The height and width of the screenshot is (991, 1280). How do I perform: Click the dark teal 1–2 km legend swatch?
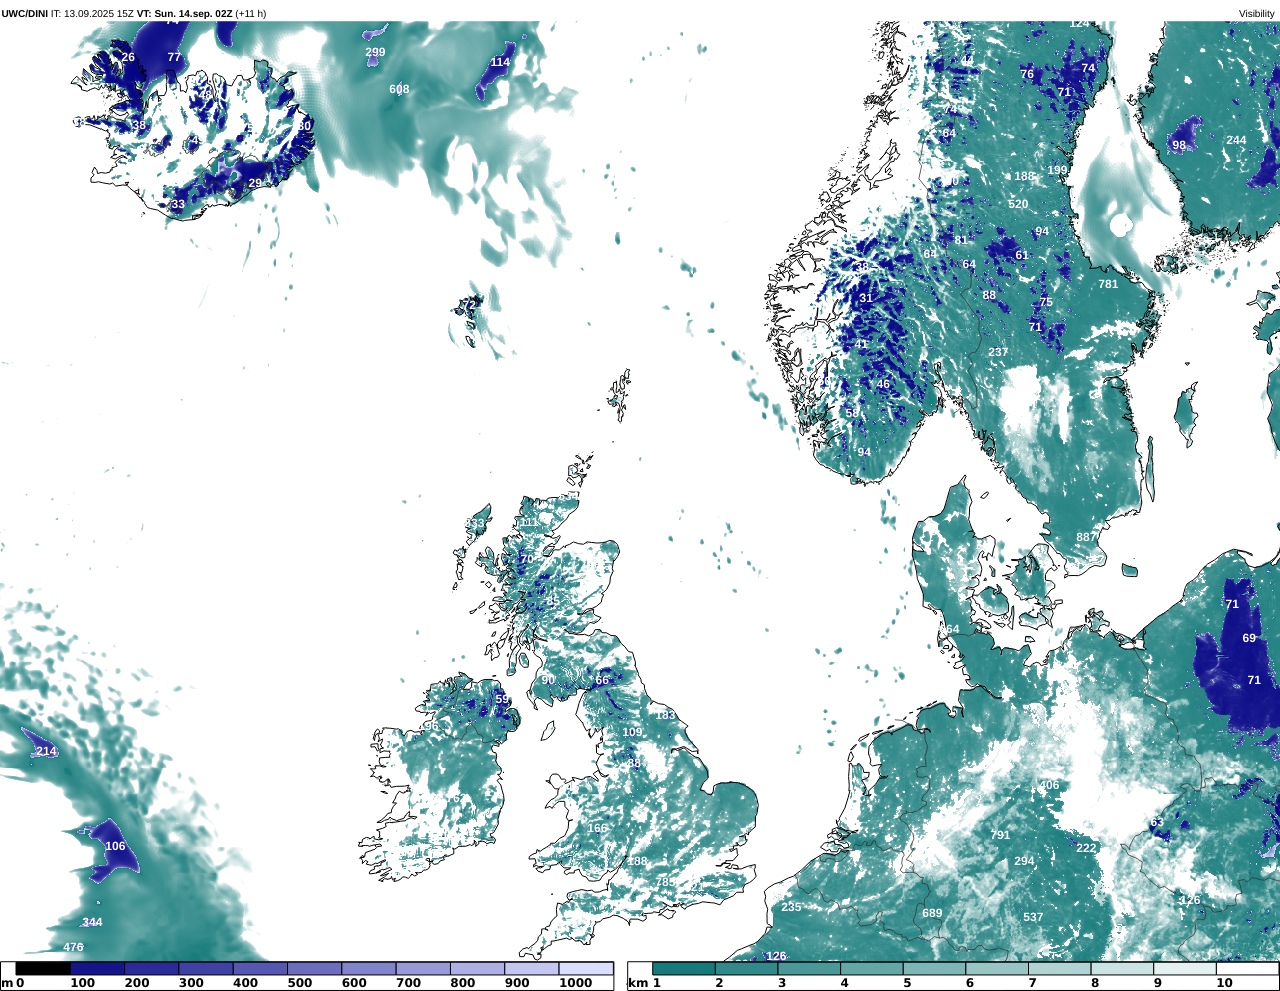click(x=684, y=968)
